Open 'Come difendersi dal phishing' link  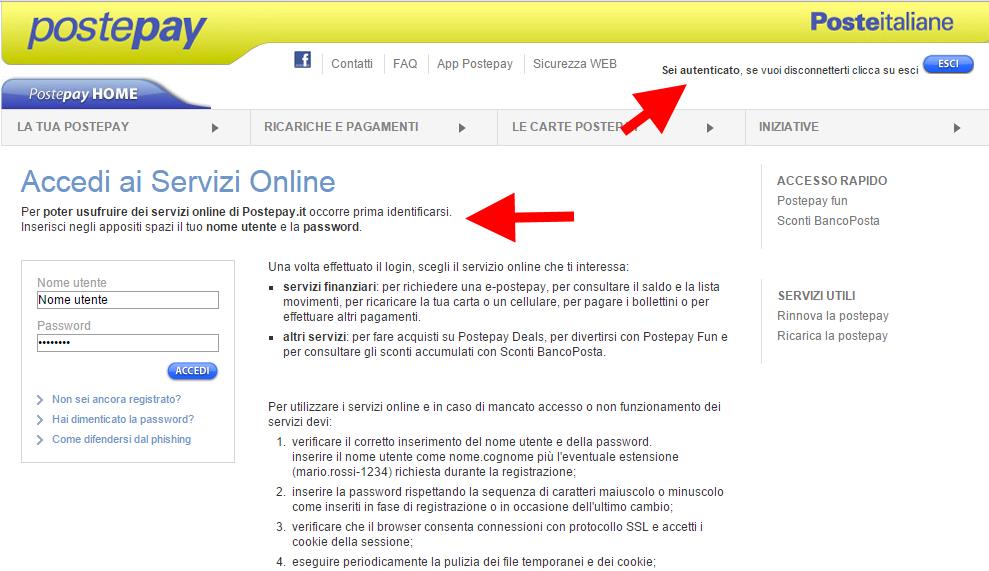(122, 439)
